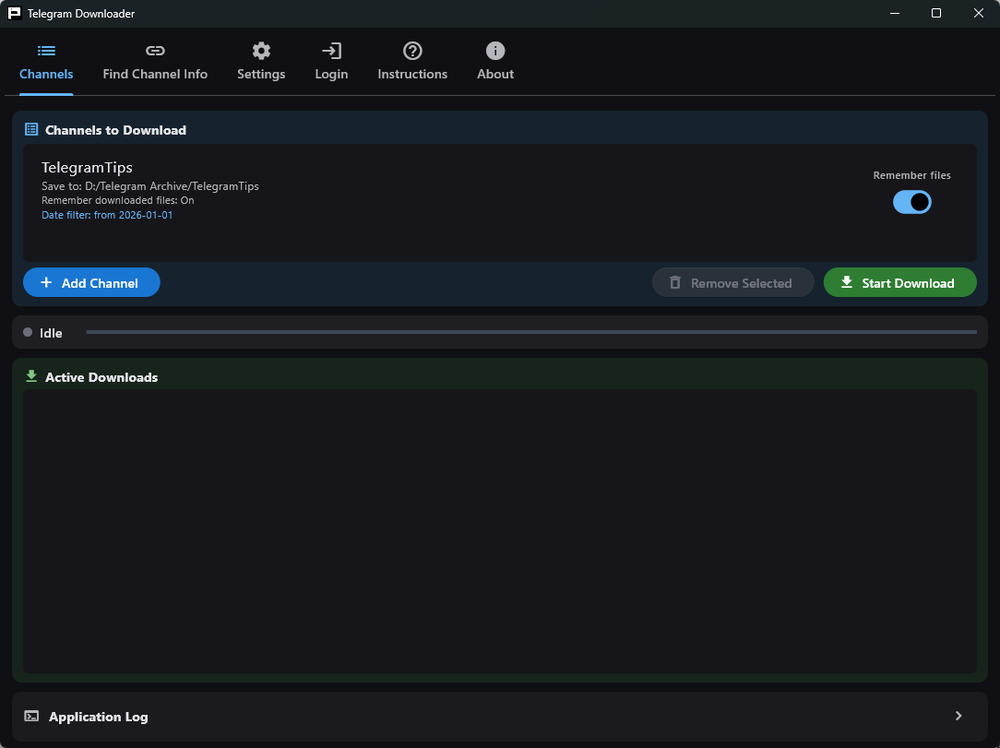The image size is (1000, 748).
Task: Click the Channels to Download list icon
Action: pyautogui.click(x=31, y=129)
